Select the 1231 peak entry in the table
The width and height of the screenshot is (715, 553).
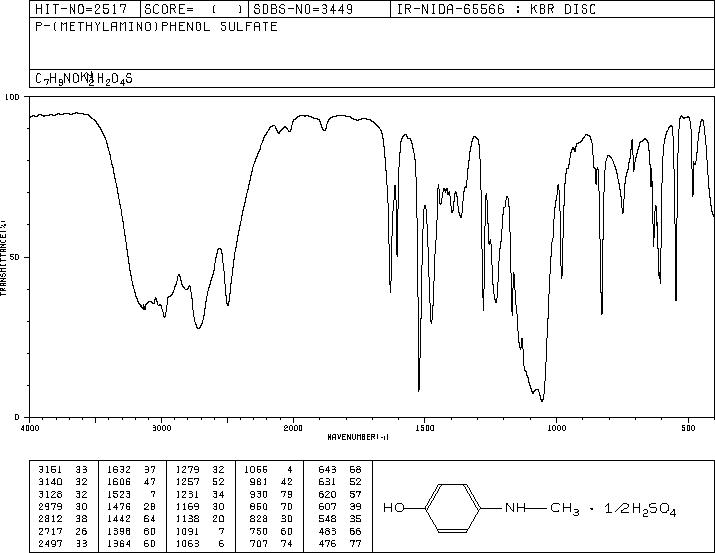tap(200, 494)
